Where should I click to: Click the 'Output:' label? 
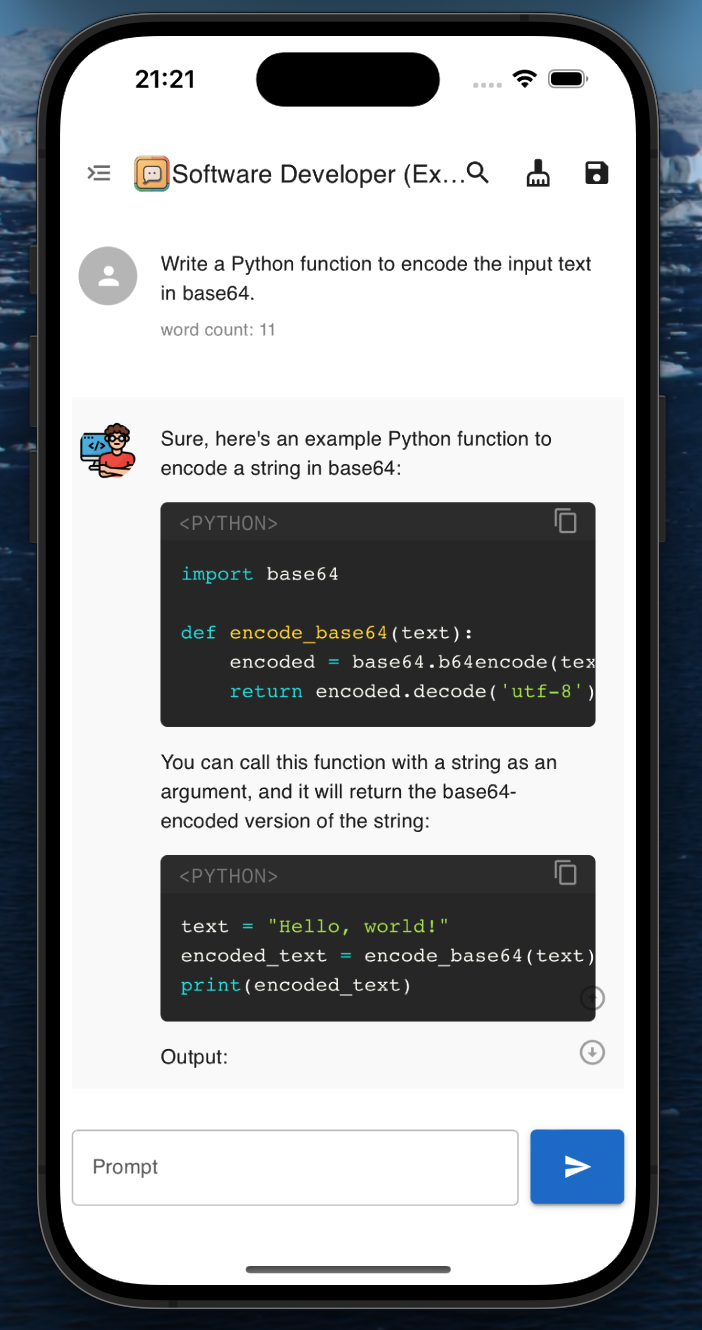tap(194, 1057)
